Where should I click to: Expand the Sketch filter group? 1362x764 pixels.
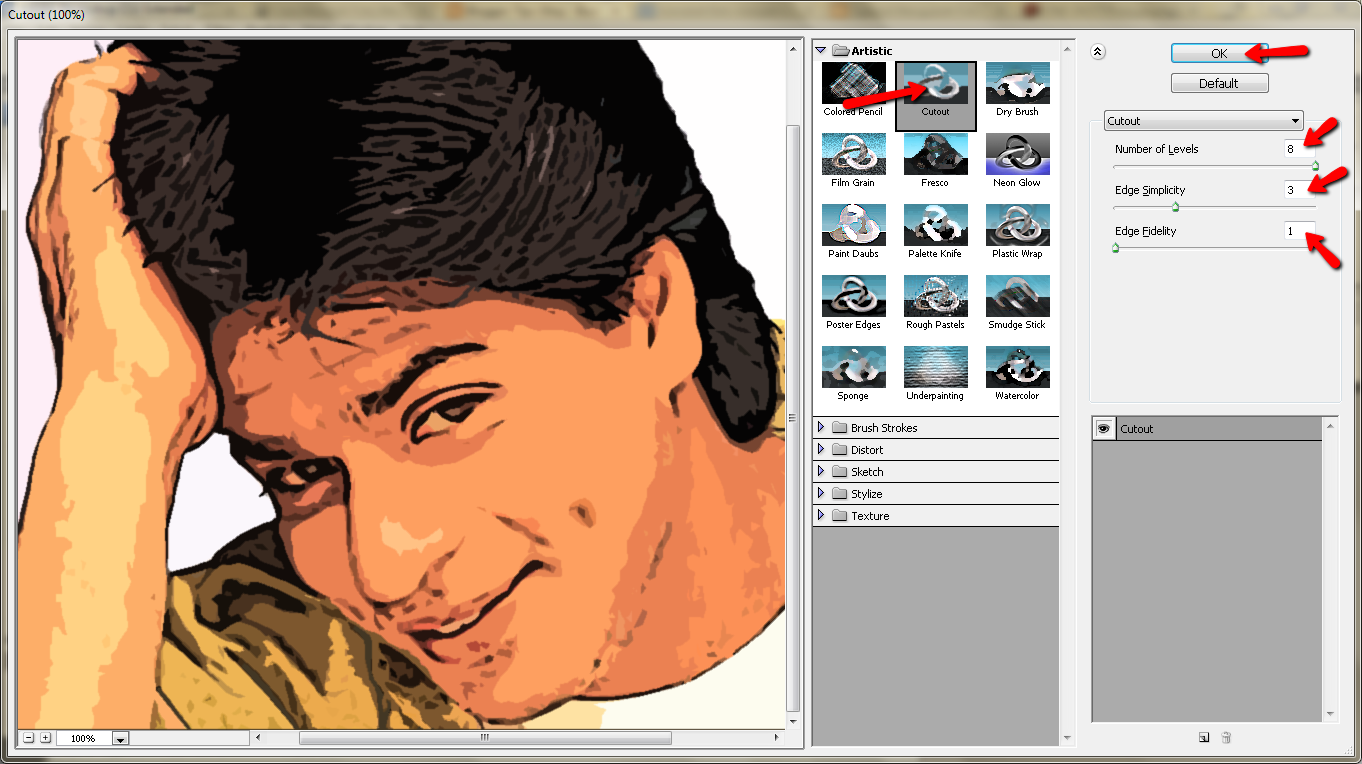pos(822,471)
